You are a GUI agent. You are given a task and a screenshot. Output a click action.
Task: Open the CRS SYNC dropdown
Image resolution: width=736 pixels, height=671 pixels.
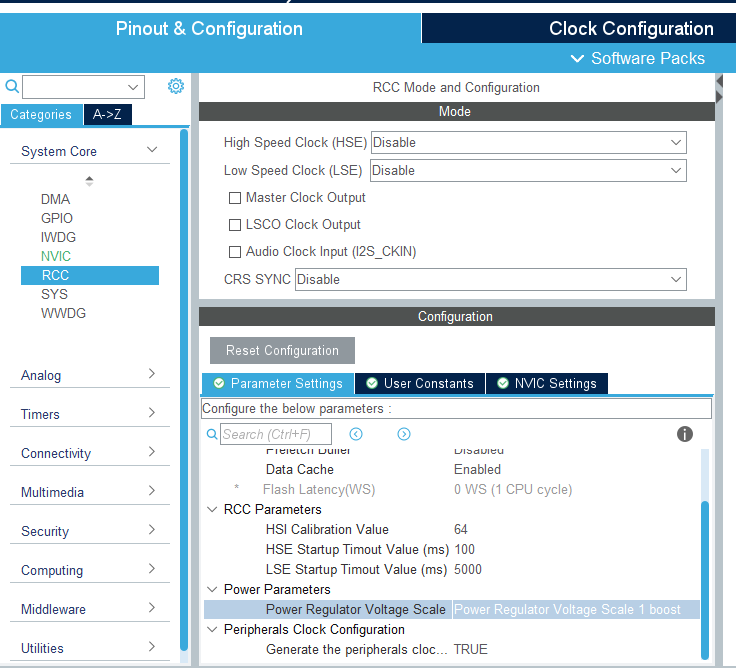pyautogui.click(x=491, y=280)
